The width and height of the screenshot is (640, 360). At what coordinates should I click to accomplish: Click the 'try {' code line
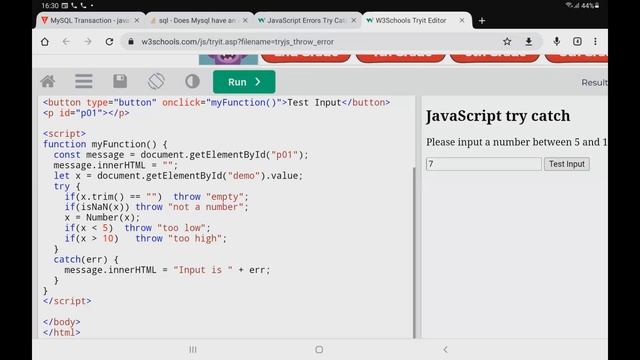tap(67, 186)
